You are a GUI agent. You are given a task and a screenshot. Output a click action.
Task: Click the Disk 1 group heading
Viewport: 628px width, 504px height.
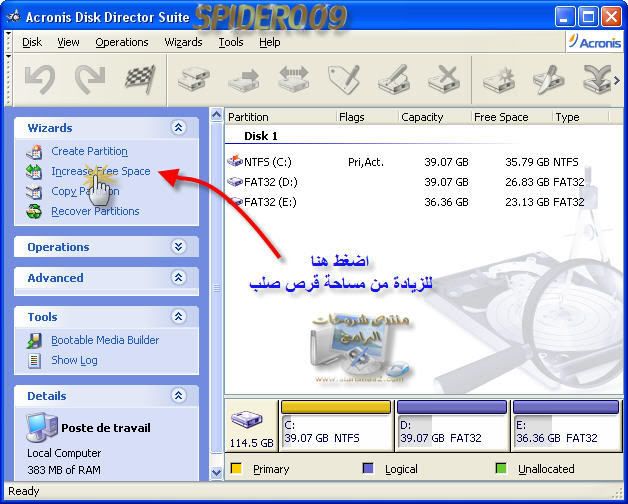coord(261,136)
